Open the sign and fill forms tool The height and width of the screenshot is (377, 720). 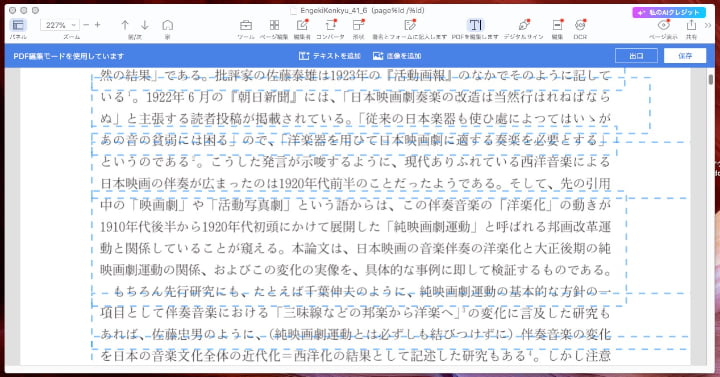pyautogui.click(x=410, y=25)
